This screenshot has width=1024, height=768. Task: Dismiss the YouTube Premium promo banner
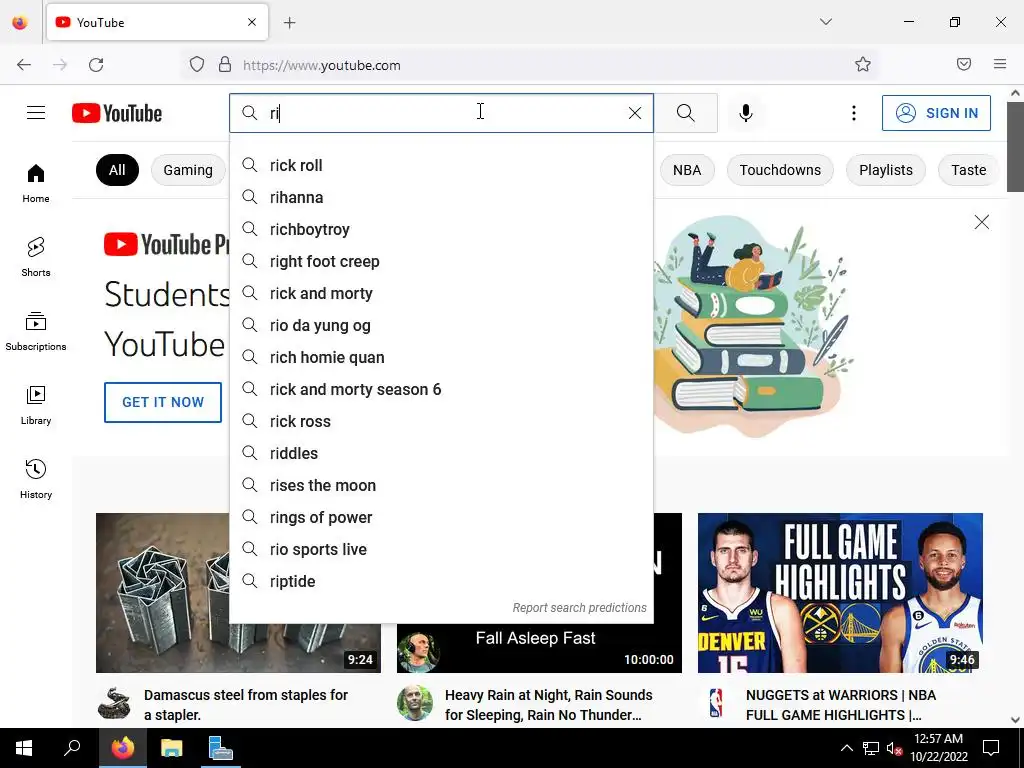pos(982,222)
